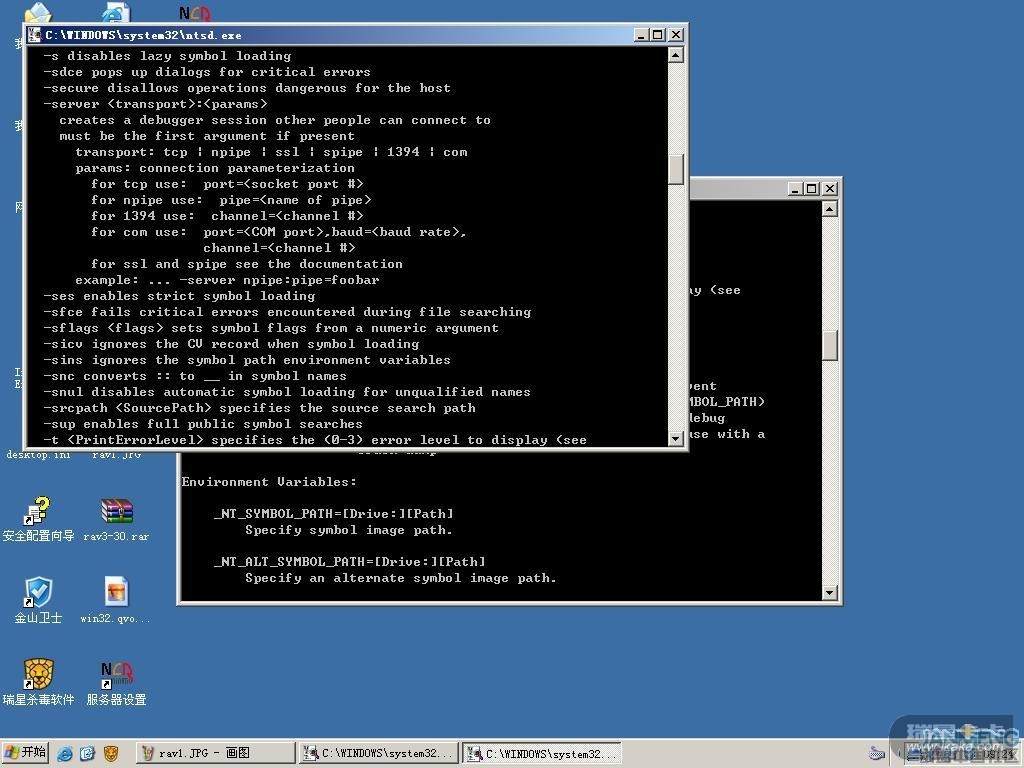Maximize the ntsd.exe console window
Screen dimensions: 1024x768
point(658,35)
